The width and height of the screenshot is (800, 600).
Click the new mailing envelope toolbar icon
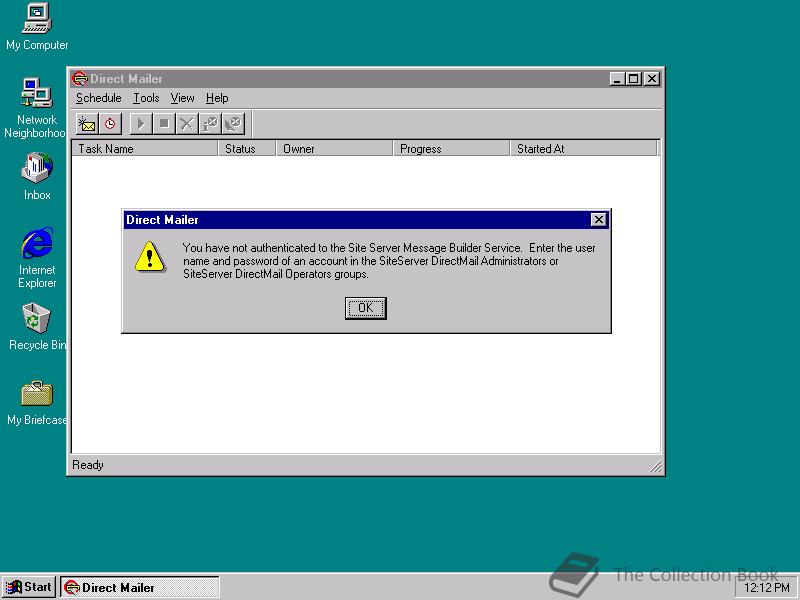point(87,124)
